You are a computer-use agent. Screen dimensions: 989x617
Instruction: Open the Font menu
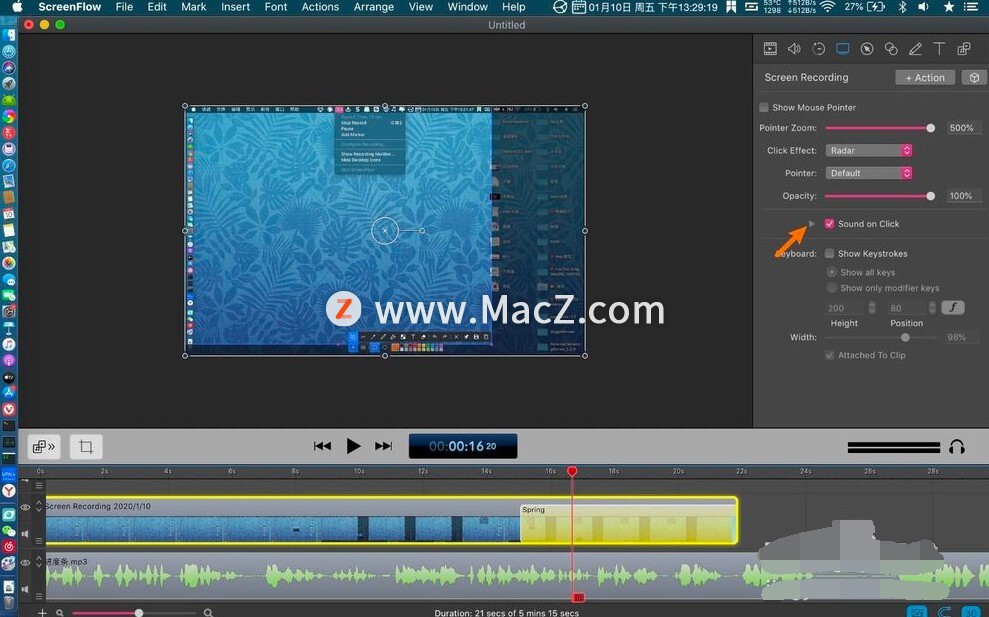(276, 7)
